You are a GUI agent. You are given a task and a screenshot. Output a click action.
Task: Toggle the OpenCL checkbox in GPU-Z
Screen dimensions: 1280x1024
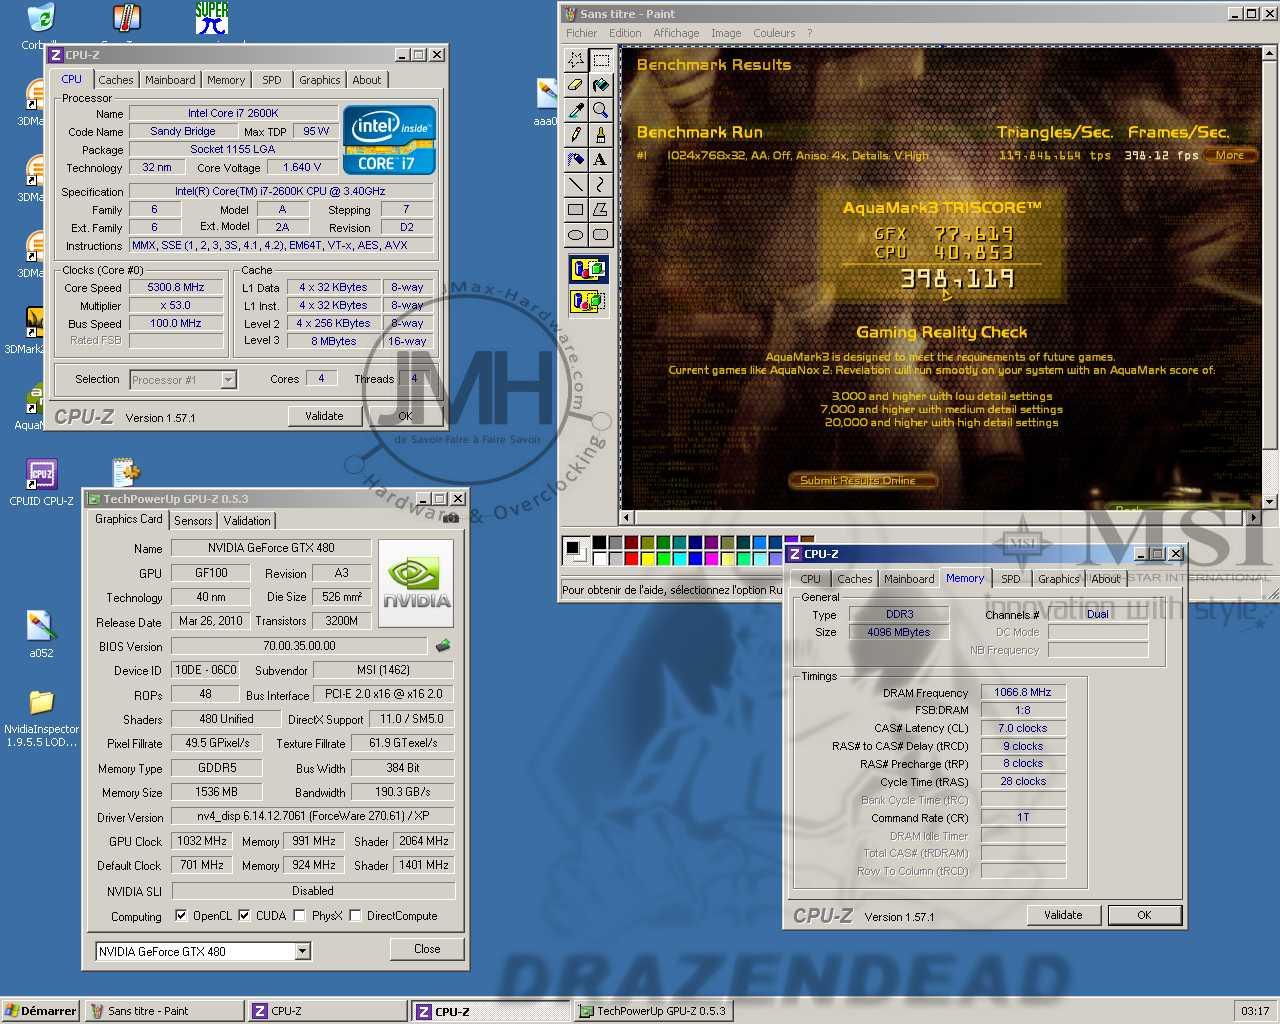coord(181,915)
